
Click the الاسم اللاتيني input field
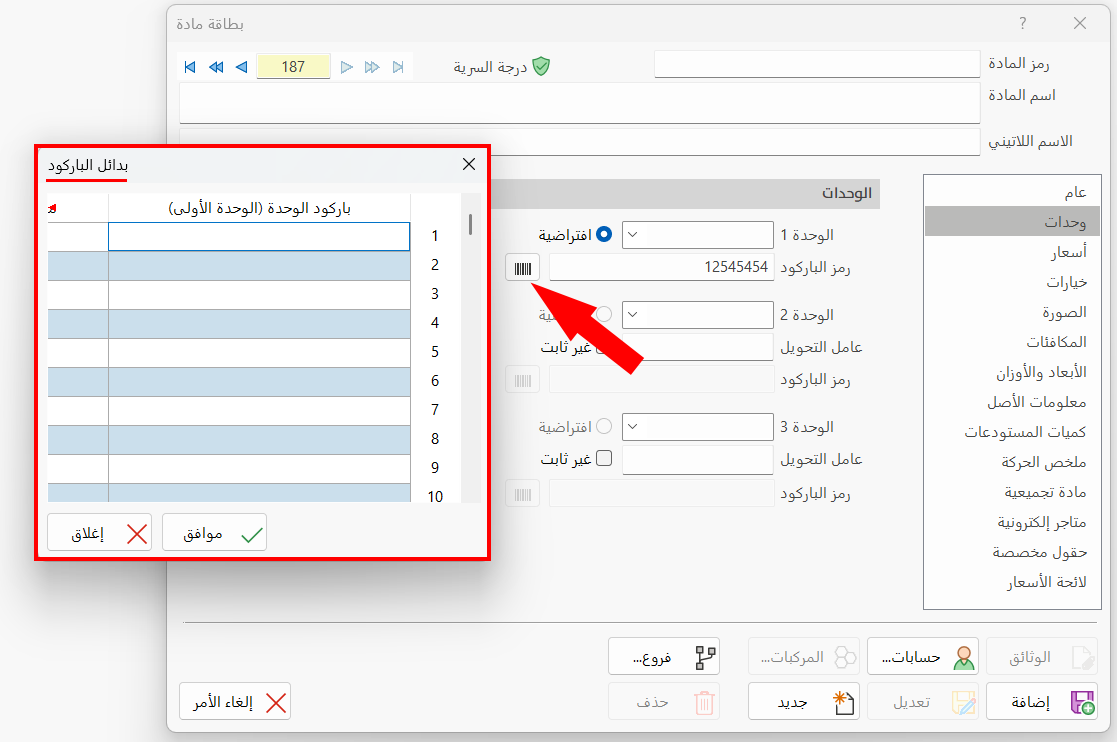[580, 142]
